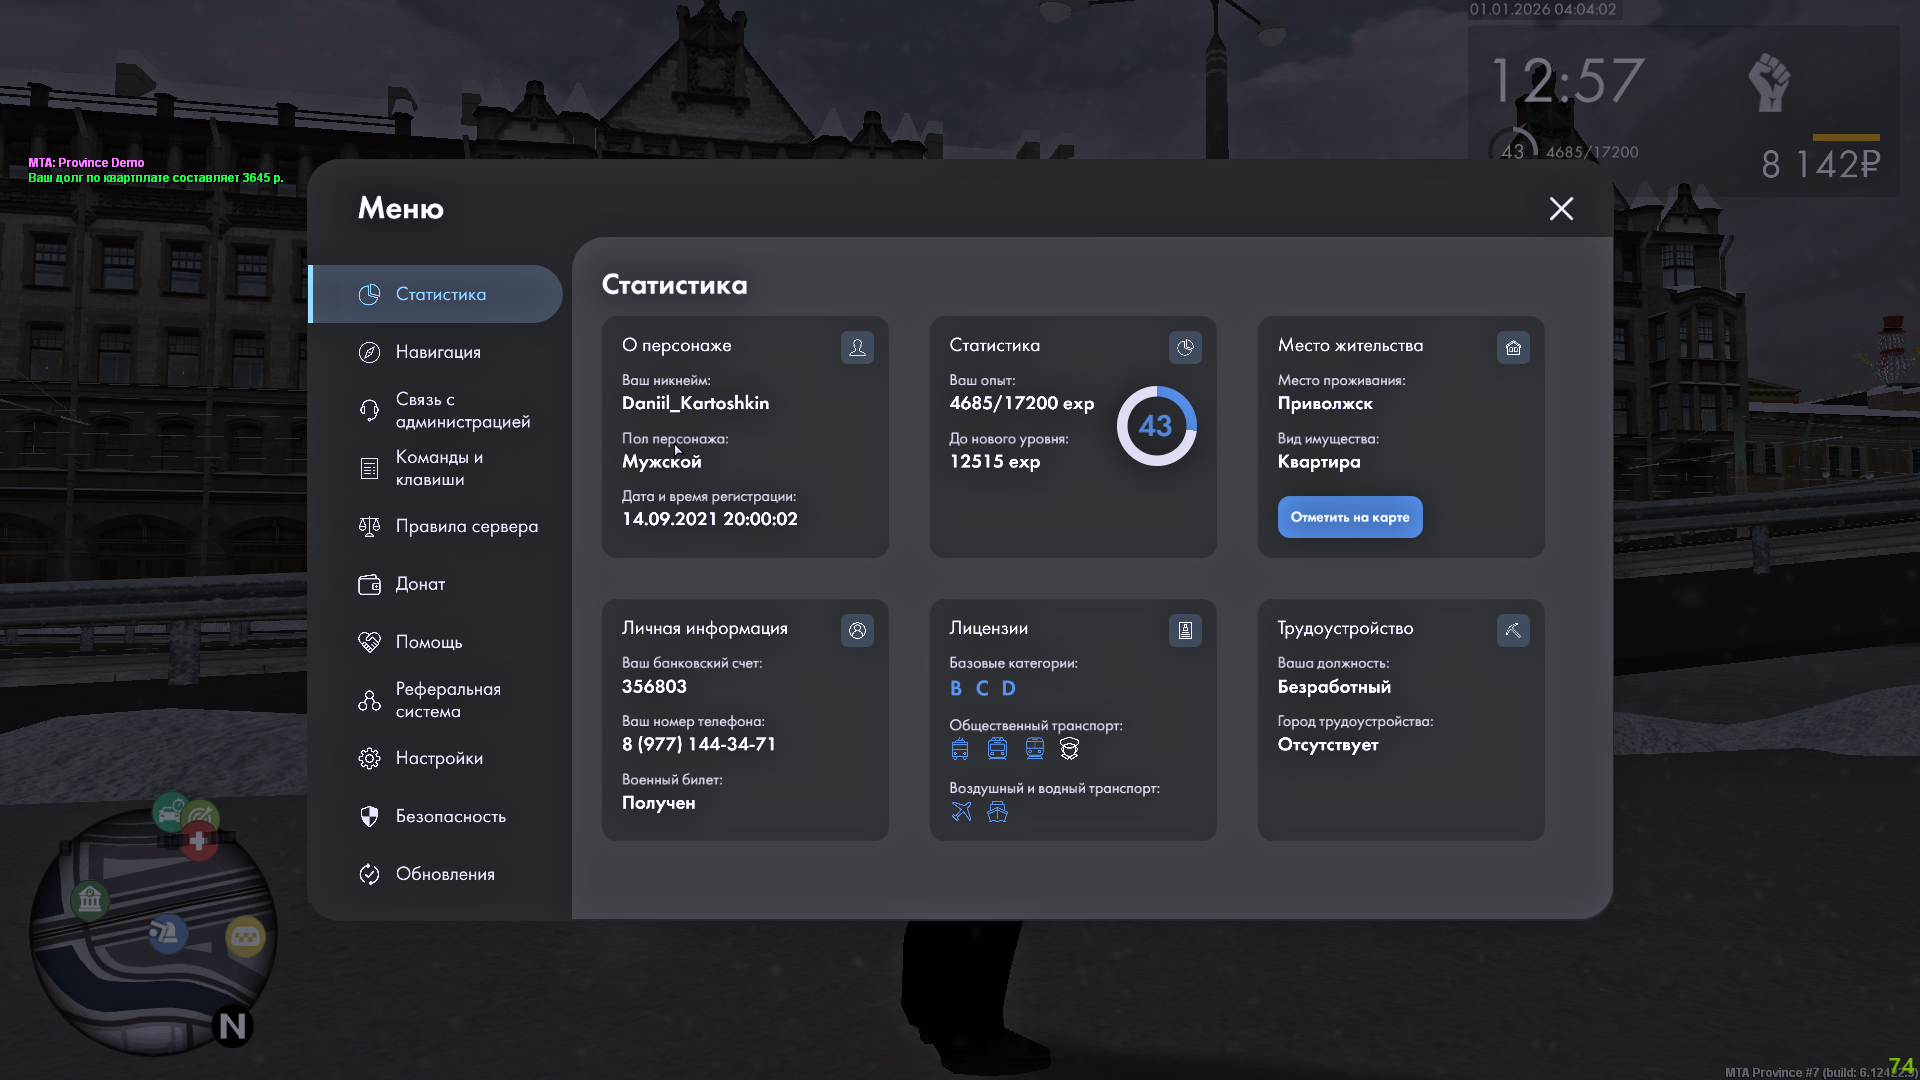Click the first bus transport license icon
Image resolution: width=1920 pixels, height=1080 pixels.
click(960, 749)
